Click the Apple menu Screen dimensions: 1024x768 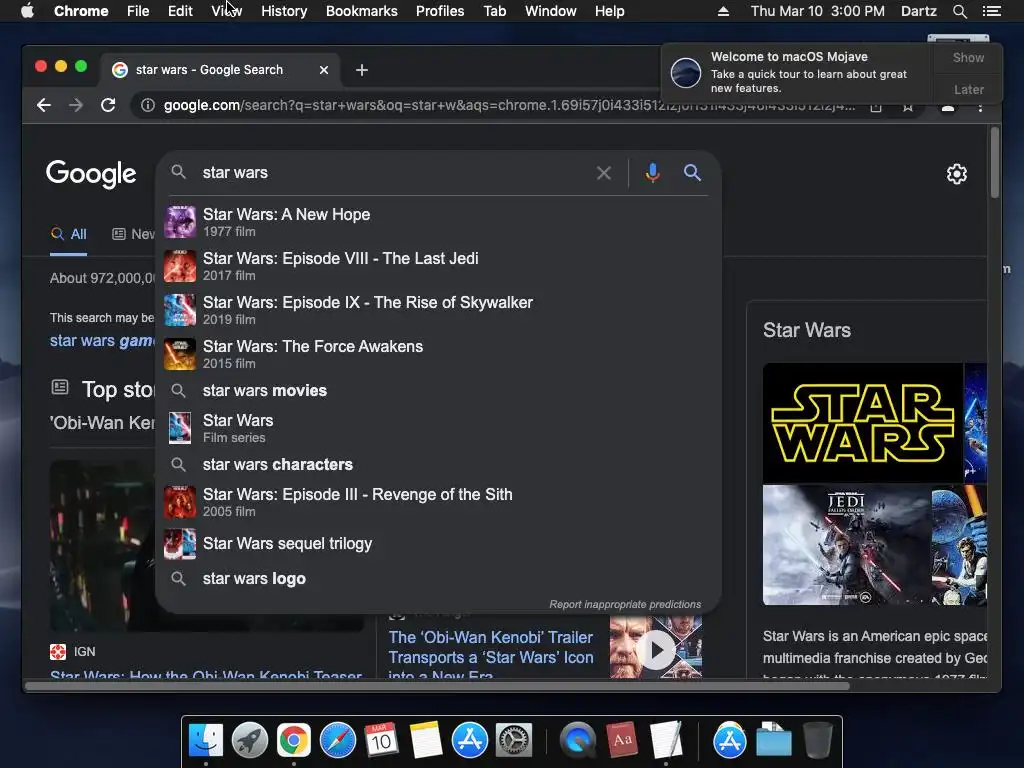tap(27, 11)
